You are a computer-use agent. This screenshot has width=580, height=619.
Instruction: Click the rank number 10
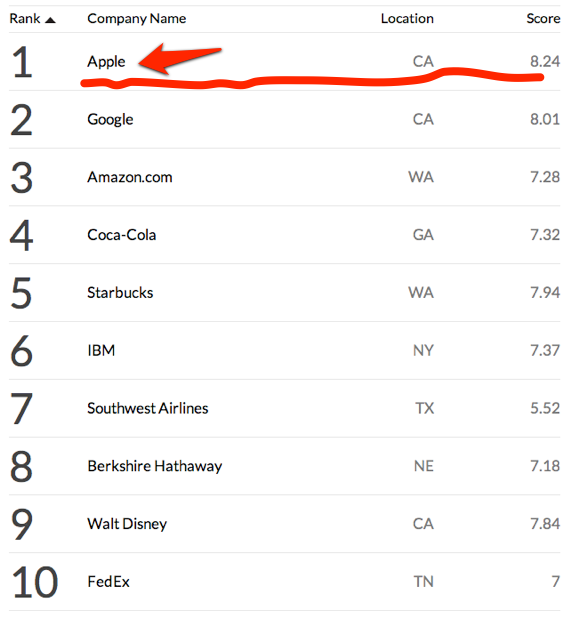point(35,582)
